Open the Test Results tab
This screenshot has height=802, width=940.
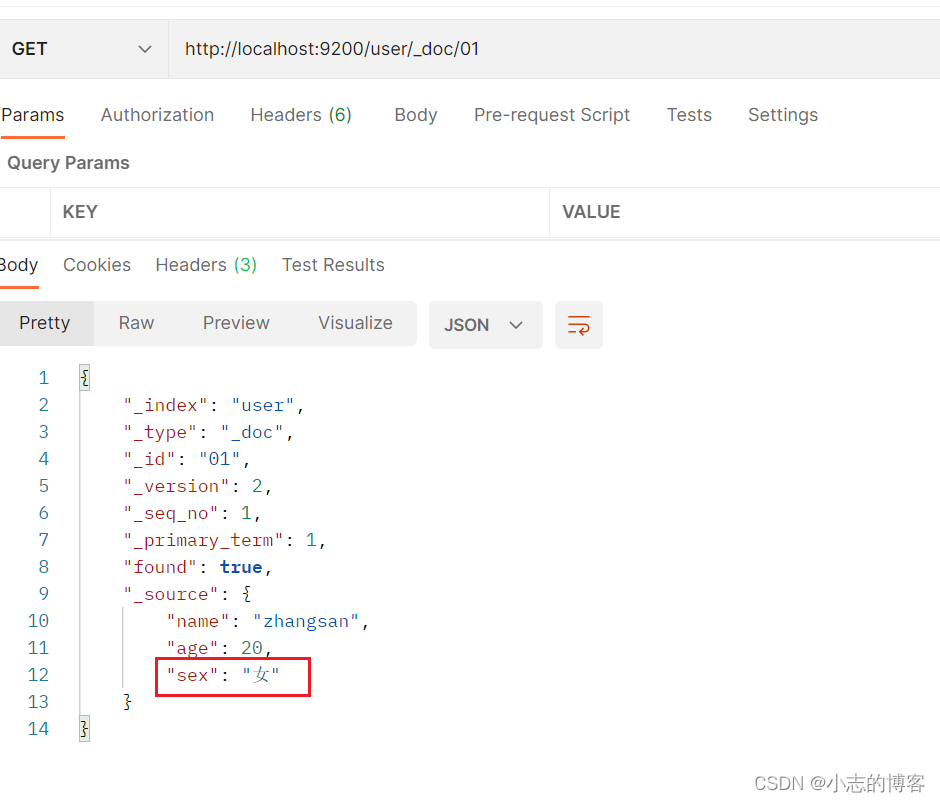[x=333, y=265]
